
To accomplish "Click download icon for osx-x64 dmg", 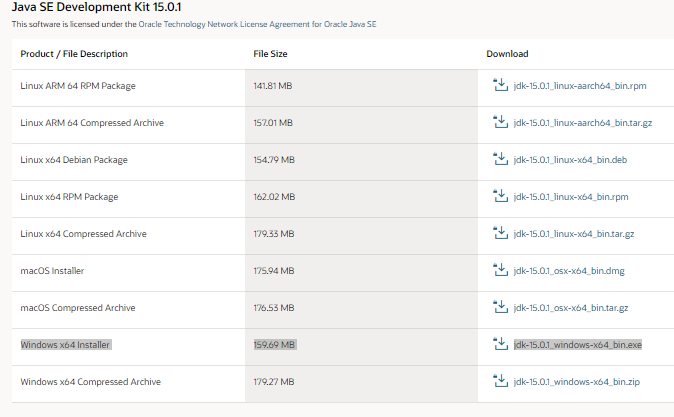I will 500,270.
